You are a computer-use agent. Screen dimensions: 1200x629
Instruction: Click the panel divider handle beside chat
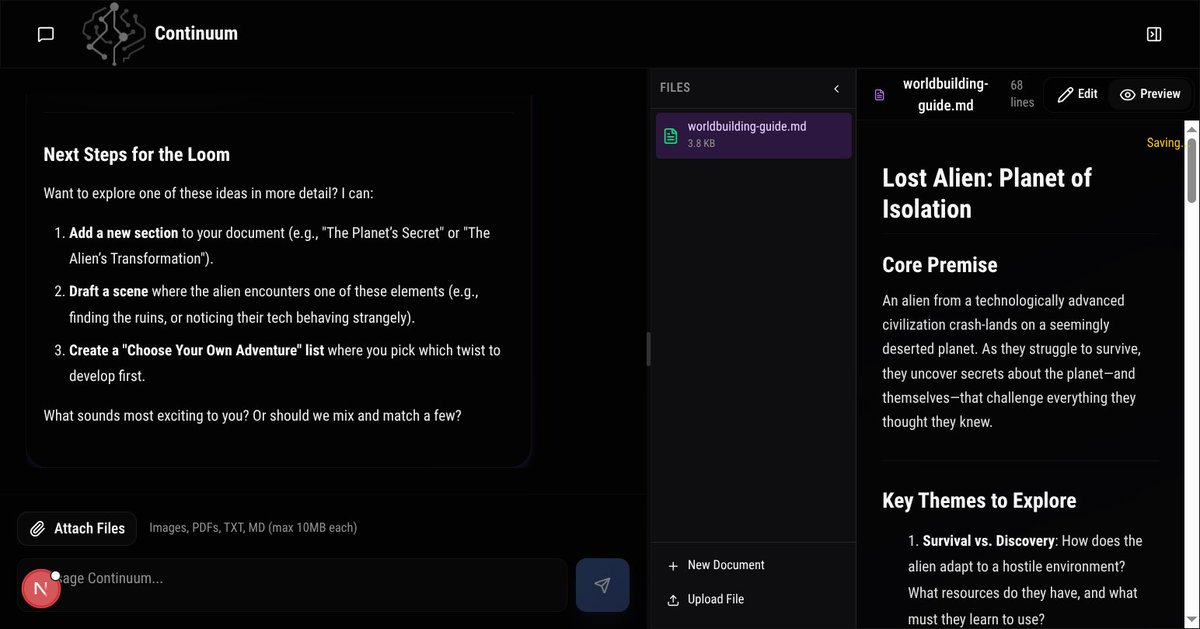pos(649,349)
